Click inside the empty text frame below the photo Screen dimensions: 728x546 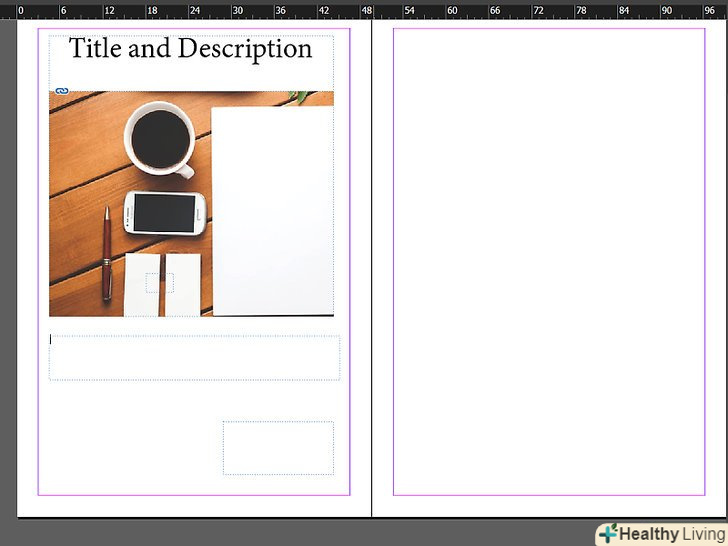pyautogui.click(x=194, y=358)
